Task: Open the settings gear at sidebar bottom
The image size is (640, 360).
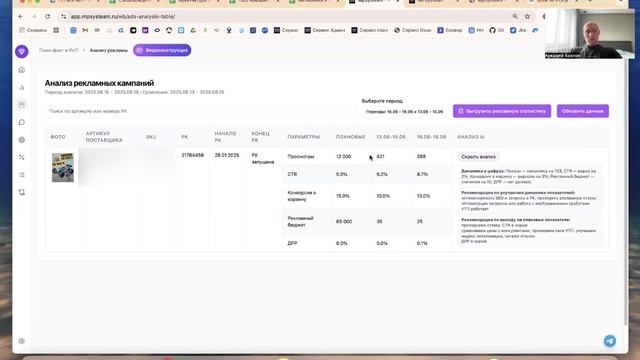Action: pyautogui.click(x=22, y=341)
